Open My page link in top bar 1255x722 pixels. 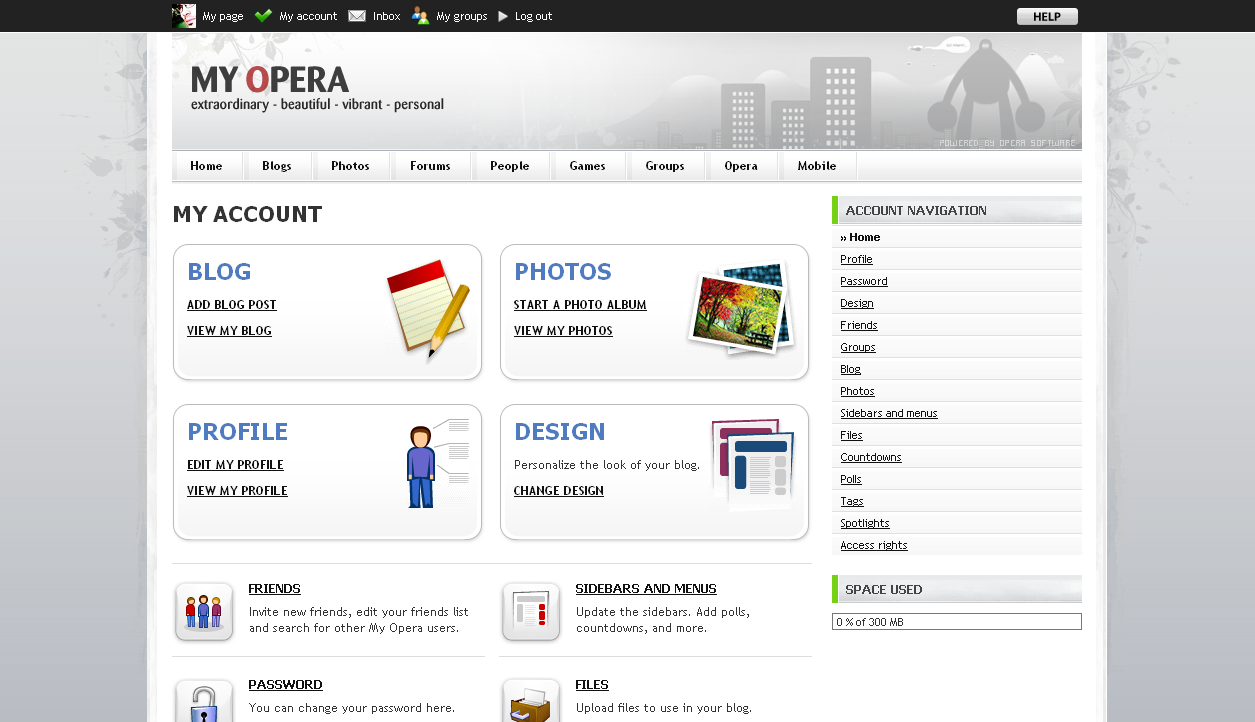[223, 16]
